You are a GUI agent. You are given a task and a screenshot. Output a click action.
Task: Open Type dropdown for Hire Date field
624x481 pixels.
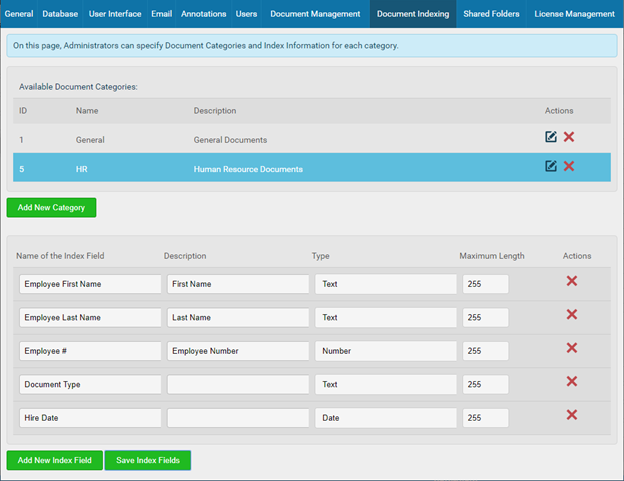pyautogui.click(x=385, y=418)
